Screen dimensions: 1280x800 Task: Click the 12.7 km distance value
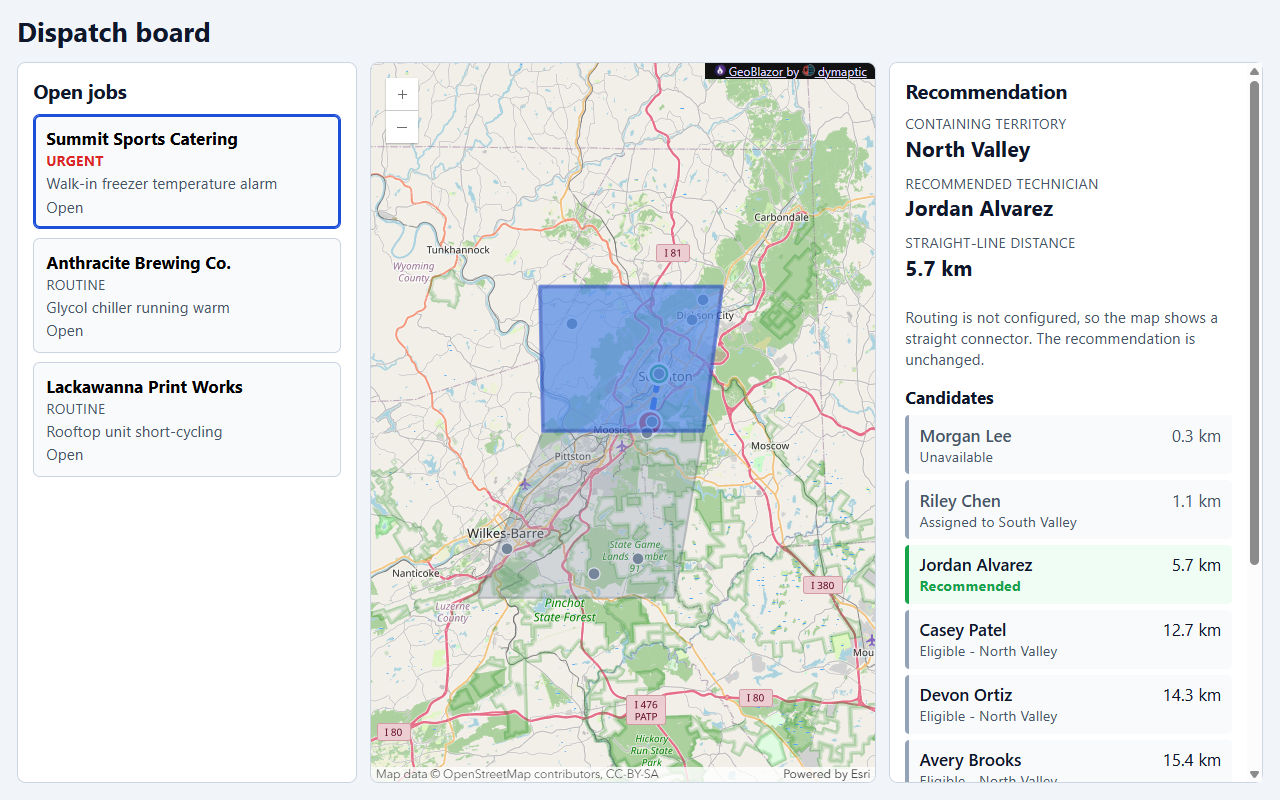coord(1192,630)
